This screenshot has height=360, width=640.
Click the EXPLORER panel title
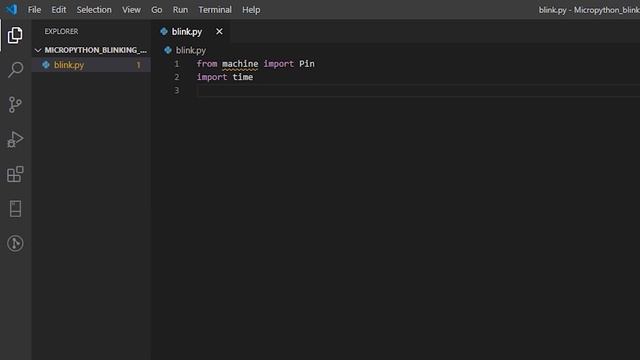coord(61,31)
